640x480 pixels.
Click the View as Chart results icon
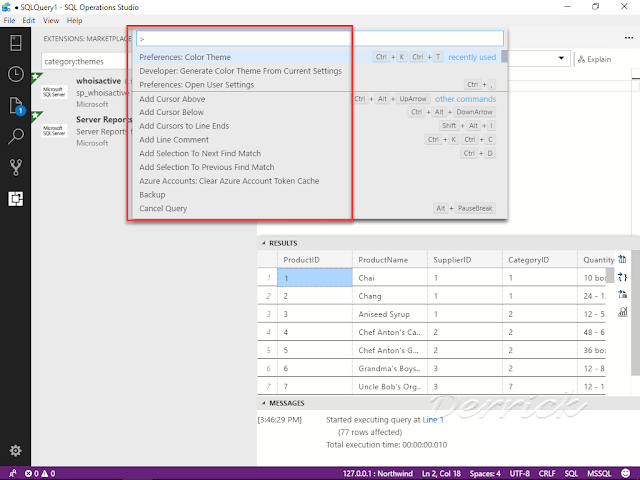point(622,312)
